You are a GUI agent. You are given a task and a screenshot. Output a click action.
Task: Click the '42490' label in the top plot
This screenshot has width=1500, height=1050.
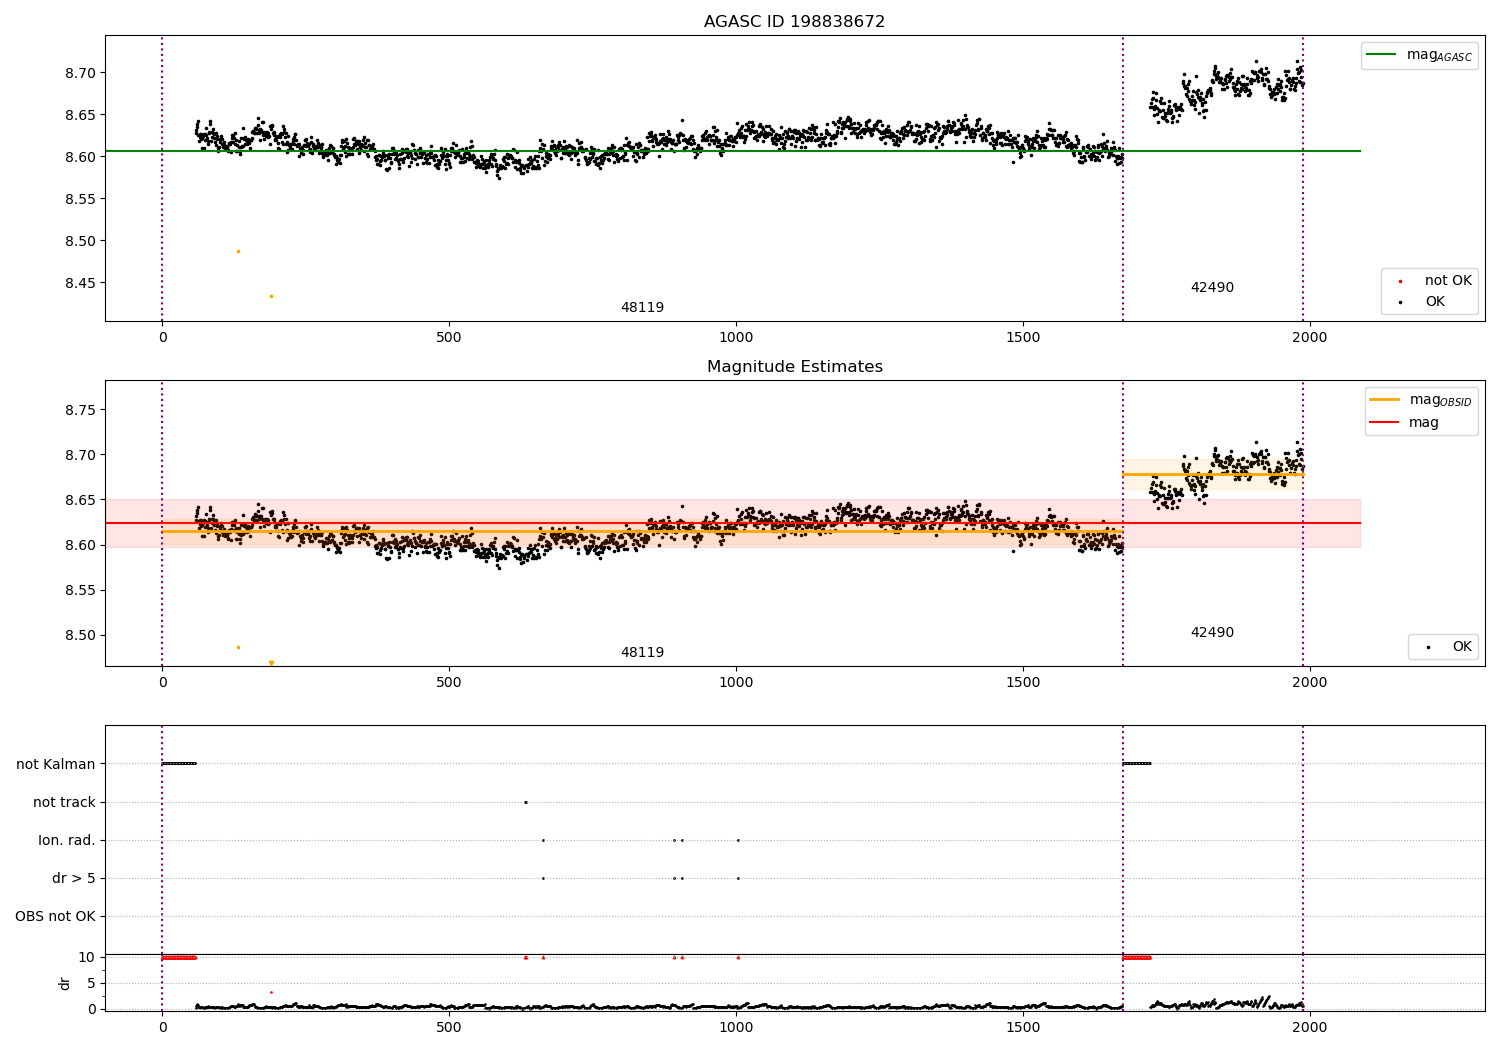pos(1212,288)
